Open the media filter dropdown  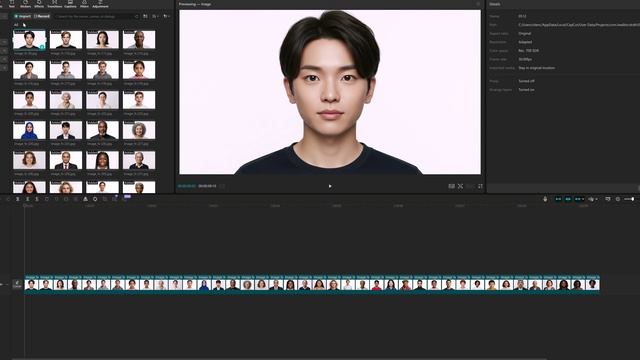(166, 16)
